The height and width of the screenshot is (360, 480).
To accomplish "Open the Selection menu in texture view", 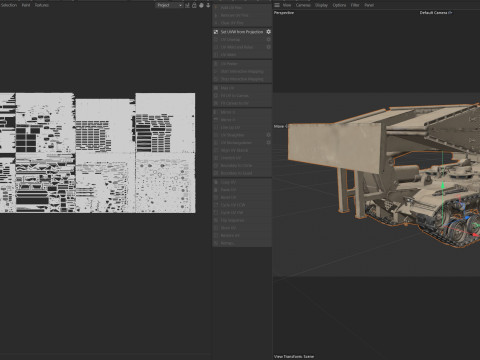I will pyautogui.click(x=9, y=5).
